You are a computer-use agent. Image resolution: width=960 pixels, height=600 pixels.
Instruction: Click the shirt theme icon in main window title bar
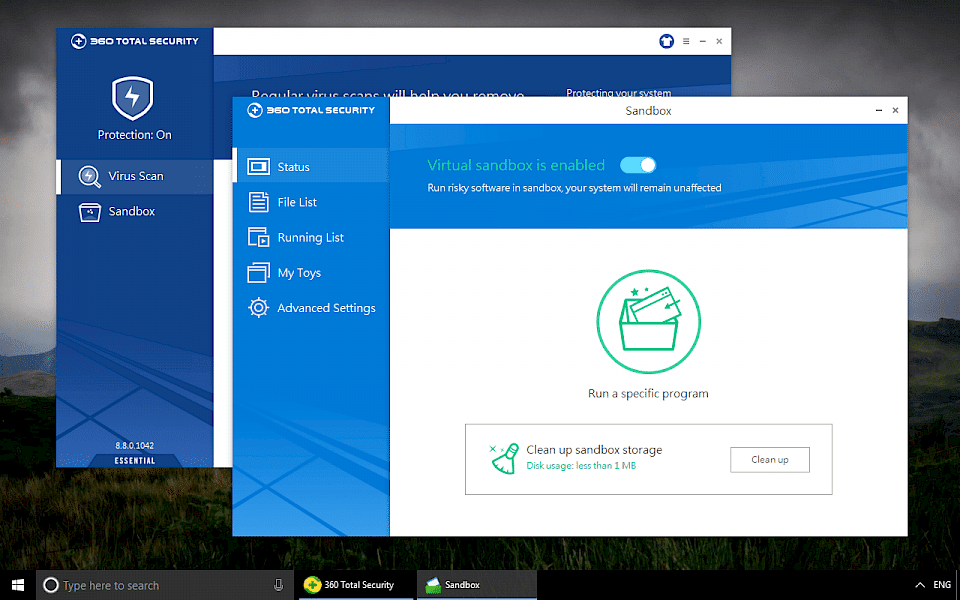tap(667, 41)
